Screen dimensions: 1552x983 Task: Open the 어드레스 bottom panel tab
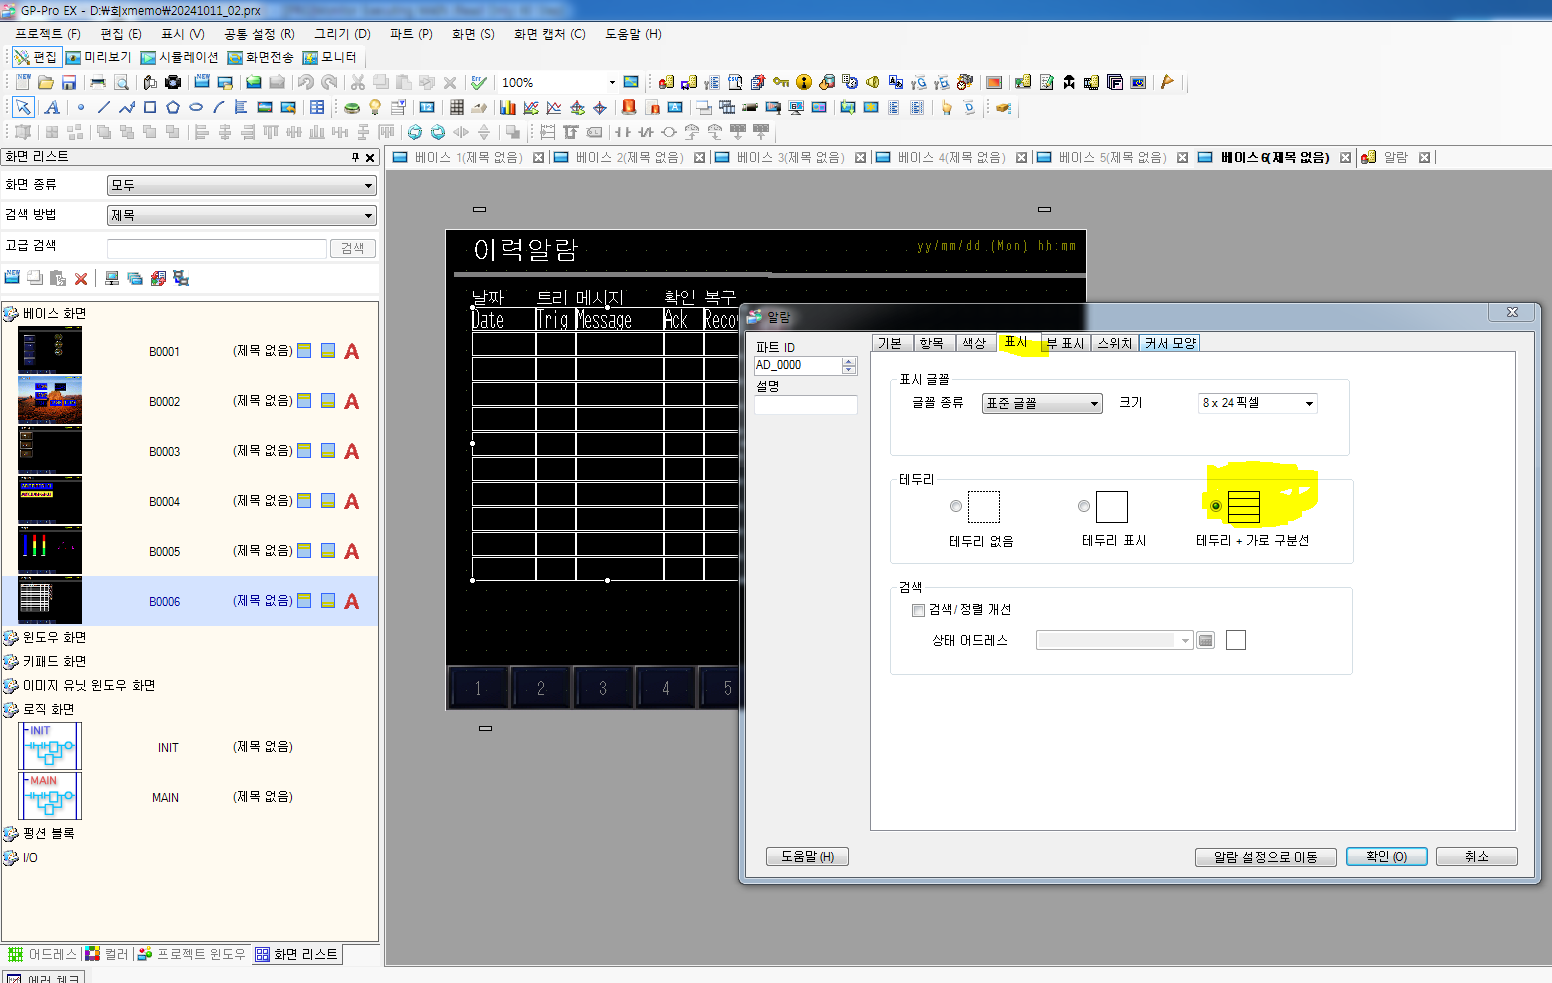pos(42,955)
